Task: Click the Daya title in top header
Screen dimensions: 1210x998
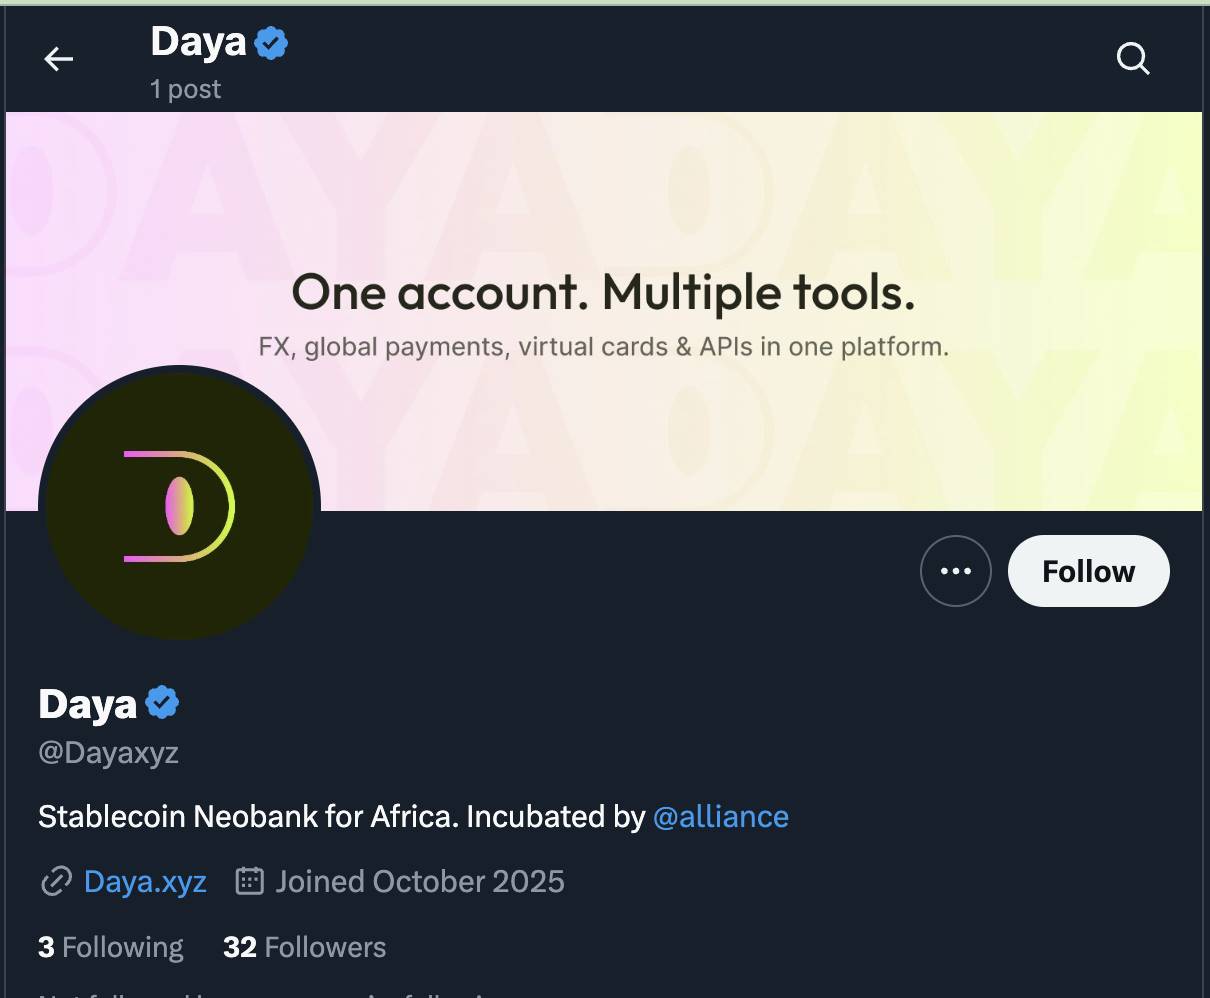Action: pos(198,42)
